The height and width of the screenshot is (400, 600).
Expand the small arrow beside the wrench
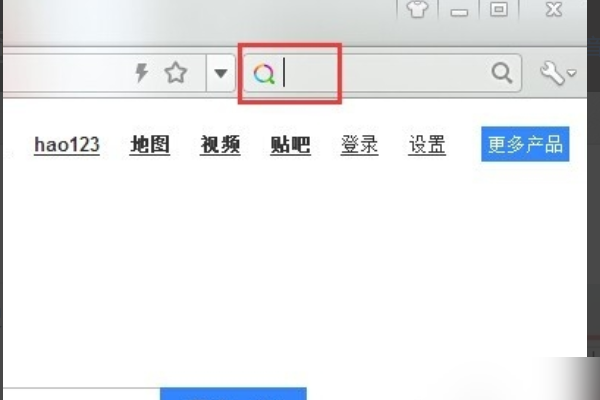pos(572,73)
